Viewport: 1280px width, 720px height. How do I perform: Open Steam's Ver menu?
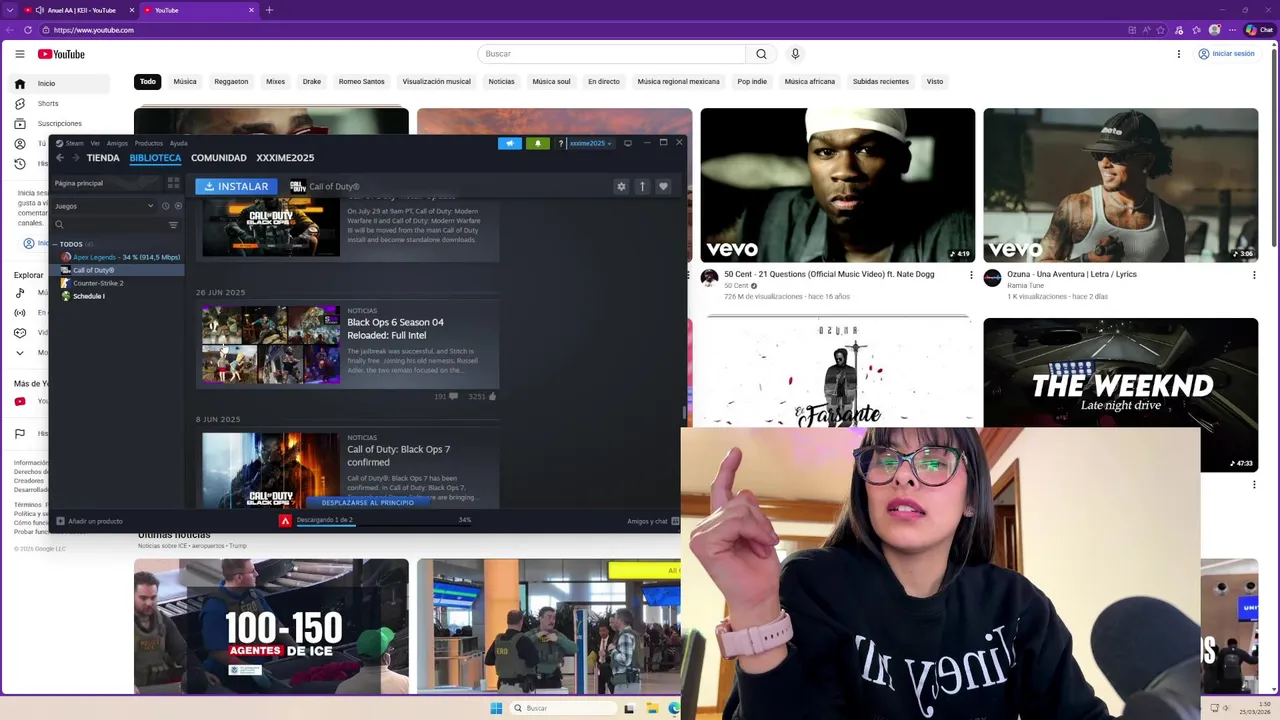coord(95,143)
